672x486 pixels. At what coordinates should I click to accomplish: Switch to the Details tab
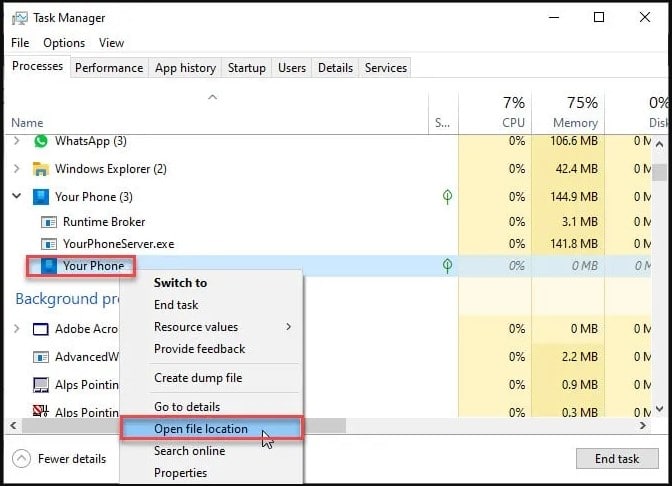click(336, 68)
